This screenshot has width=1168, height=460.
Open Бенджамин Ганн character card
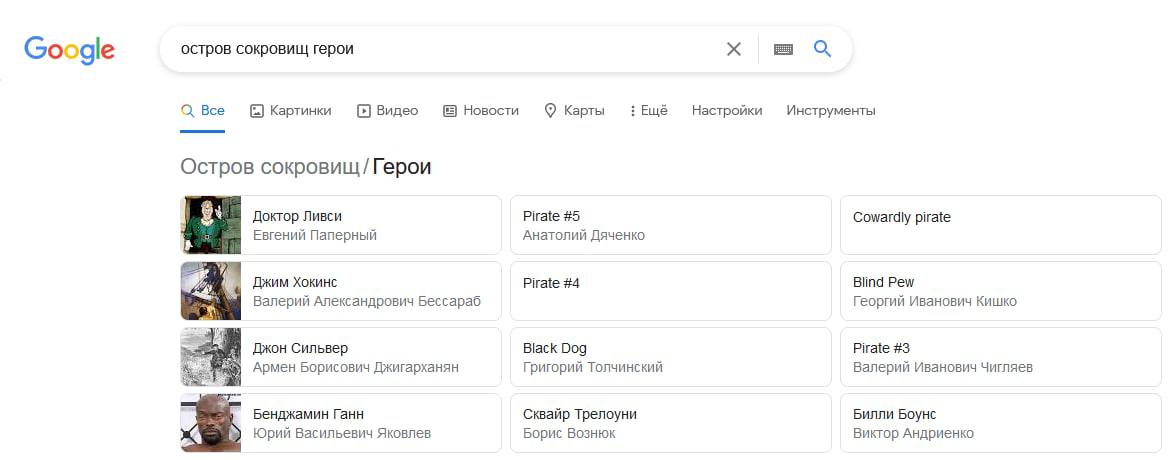(341, 423)
